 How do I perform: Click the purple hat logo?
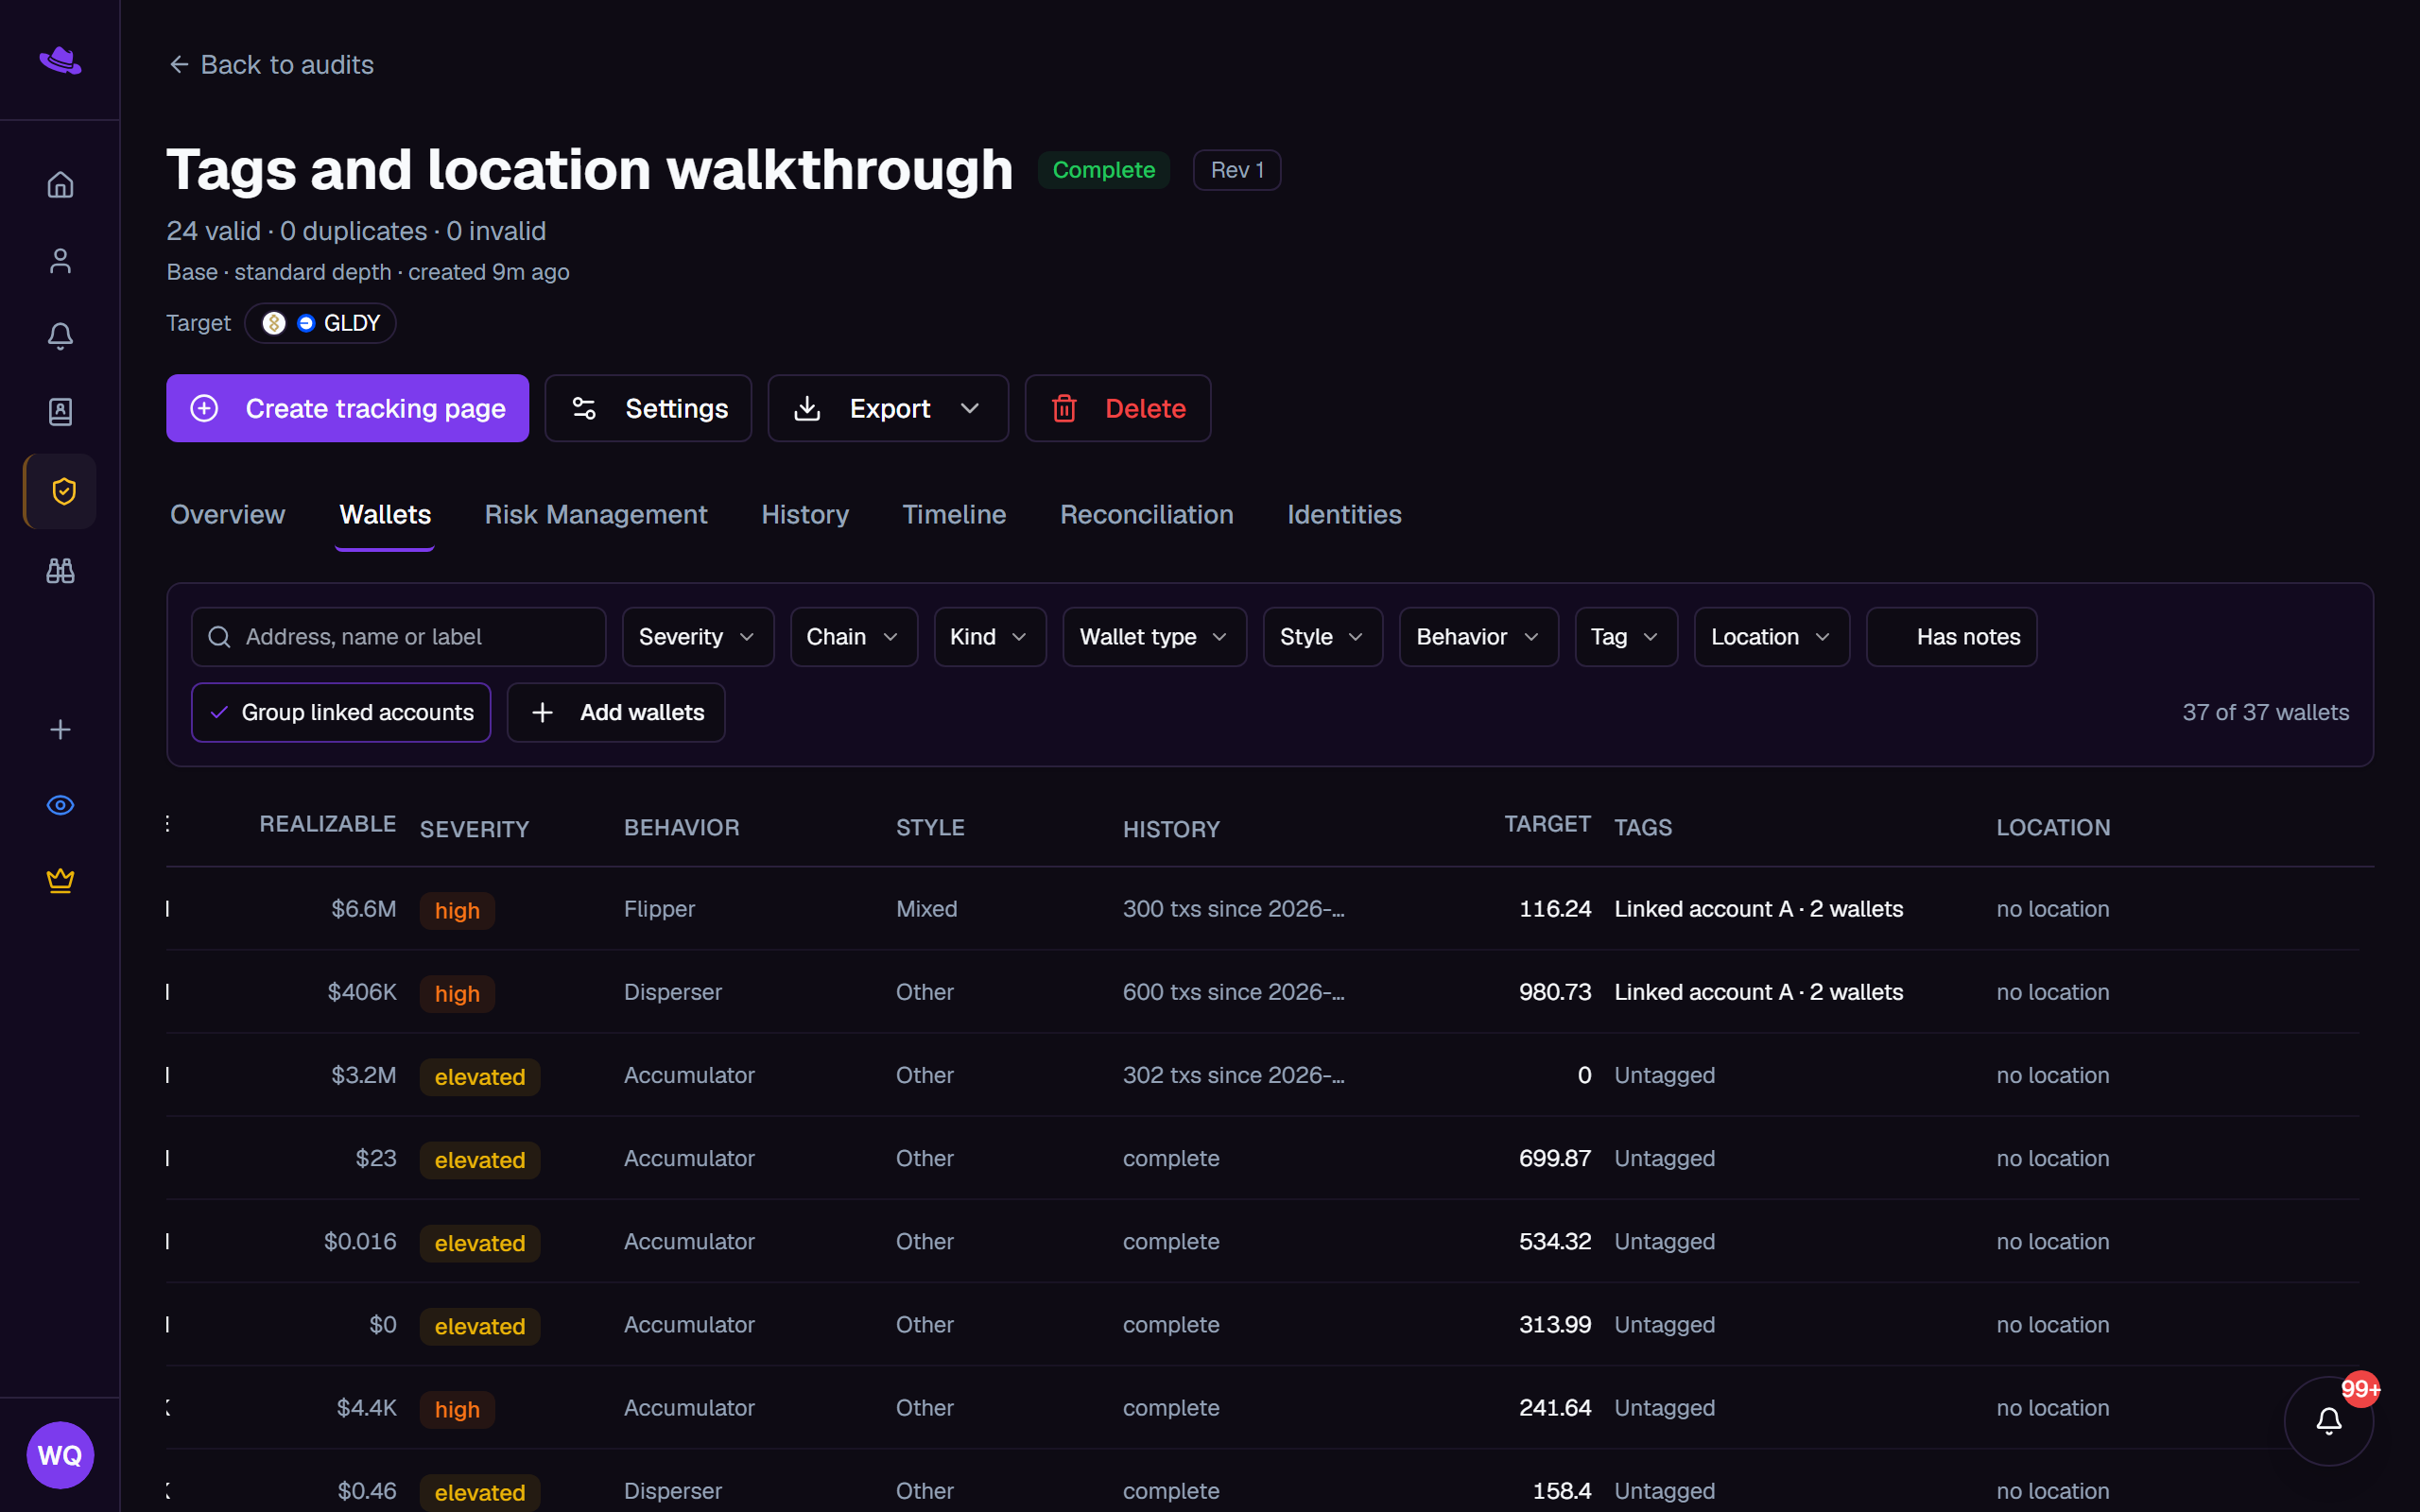pyautogui.click(x=60, y=60)
